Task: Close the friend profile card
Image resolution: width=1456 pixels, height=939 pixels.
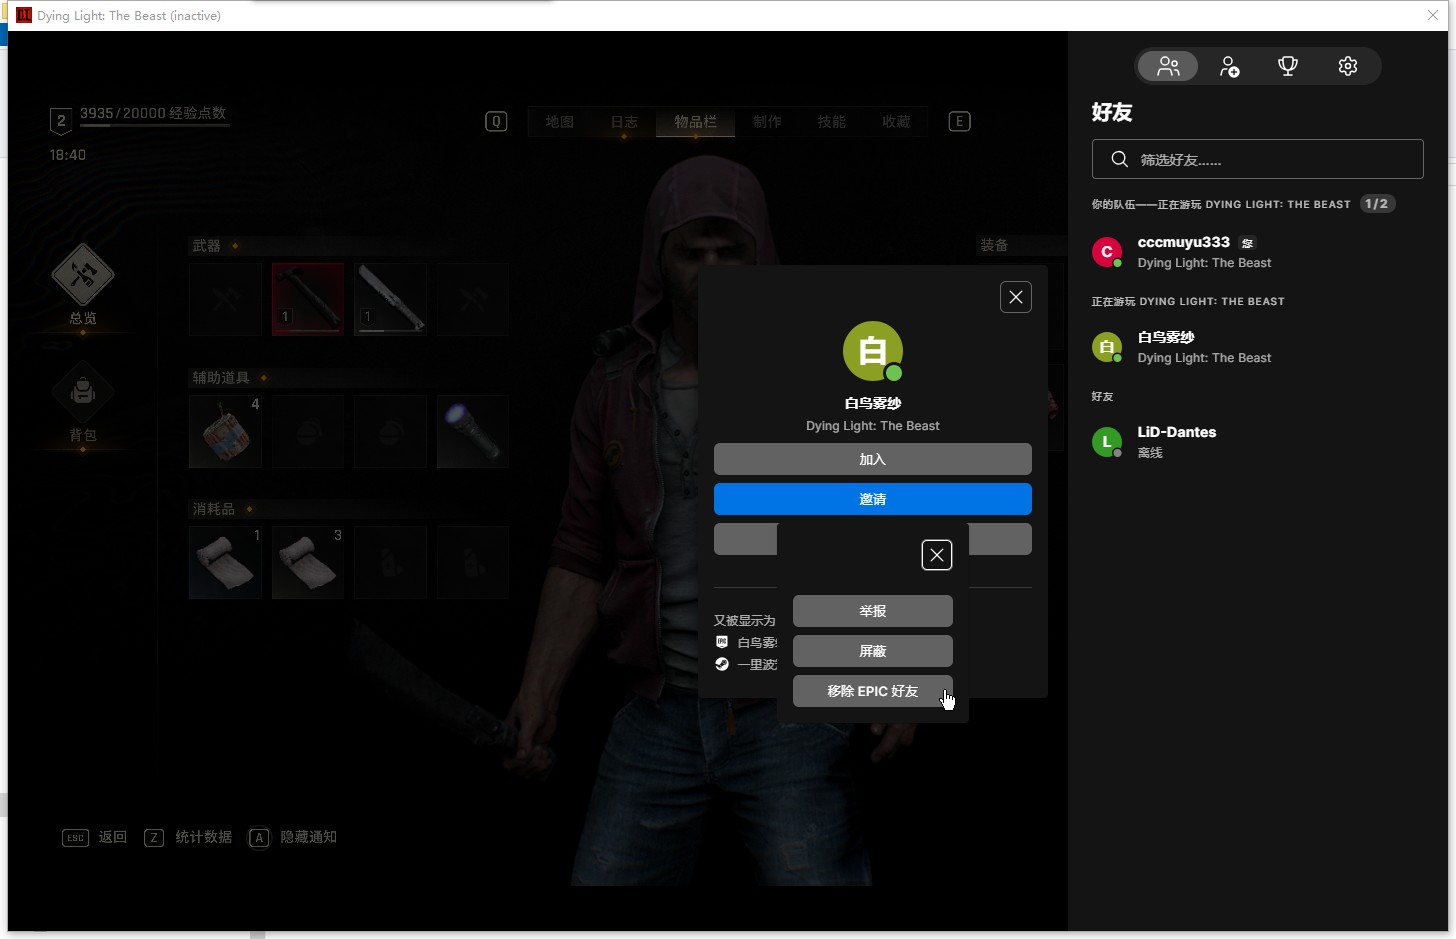Action: click(1015, 297)
